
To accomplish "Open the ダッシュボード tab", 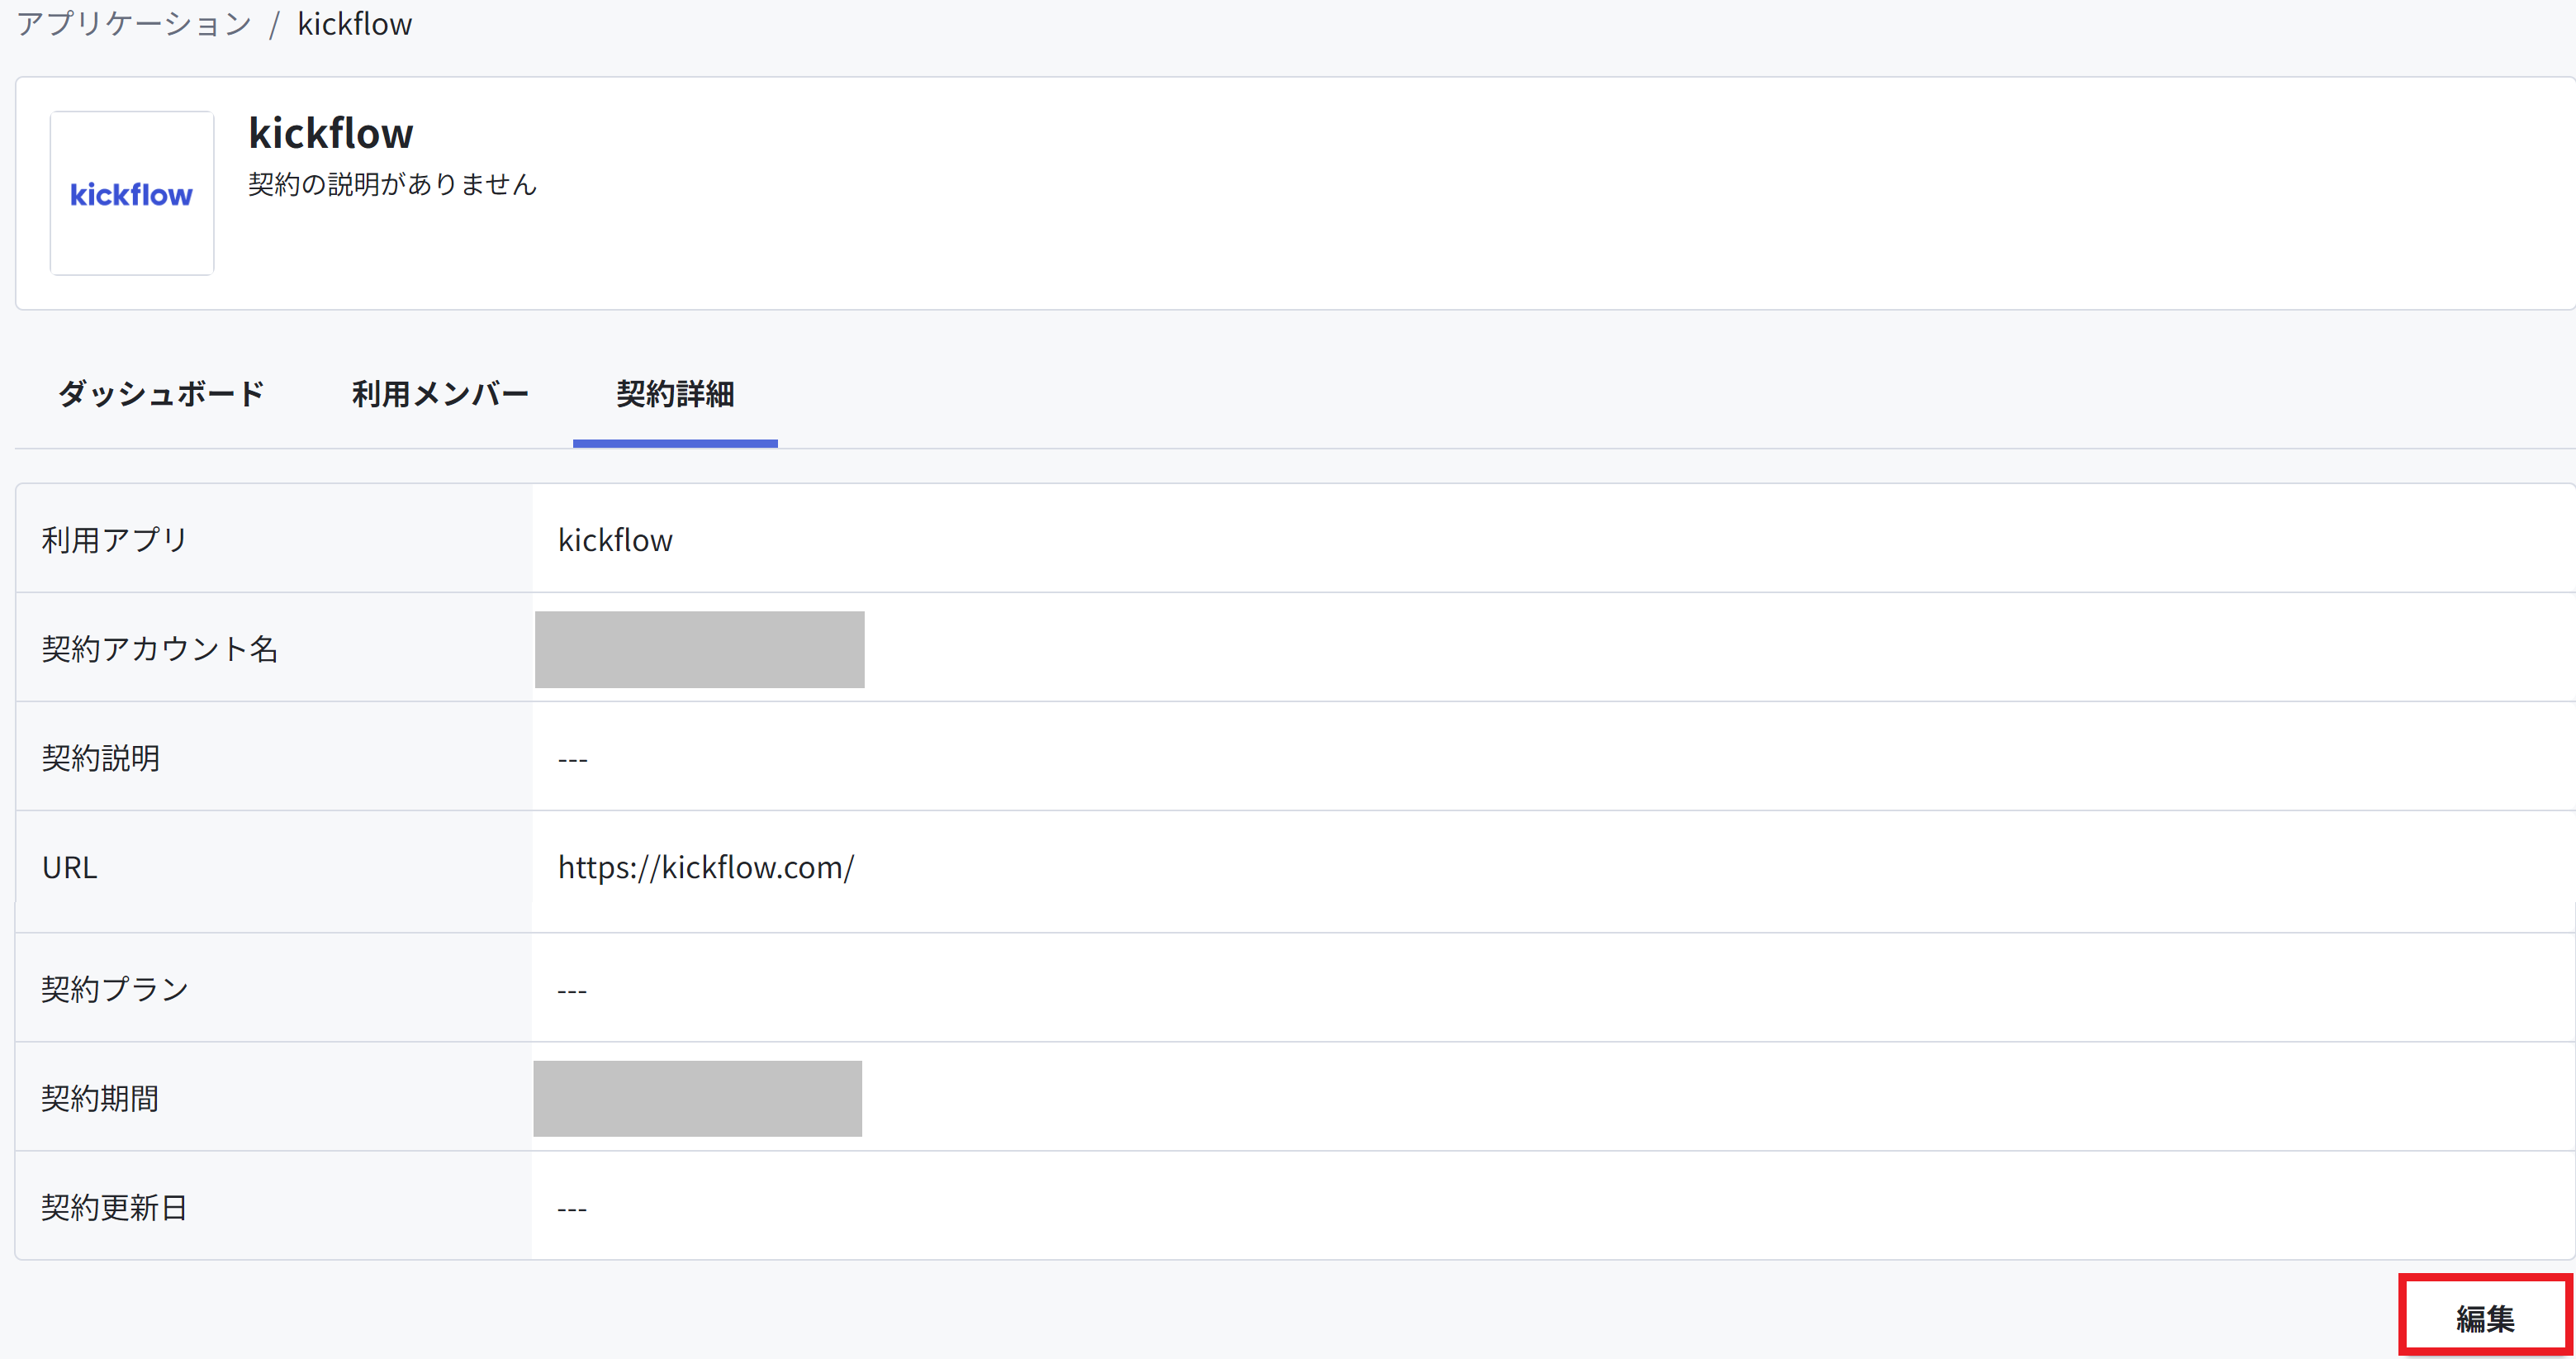I will 161,394.
